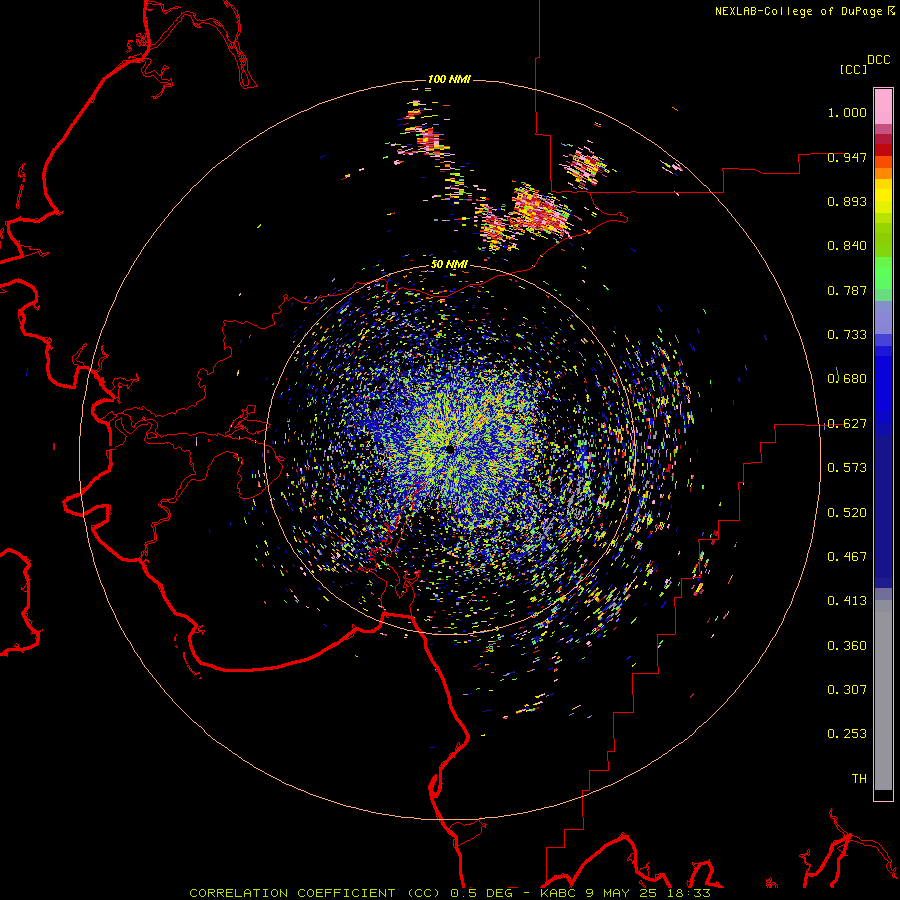Click the 0.307 colorbar value

click(847, 690)
